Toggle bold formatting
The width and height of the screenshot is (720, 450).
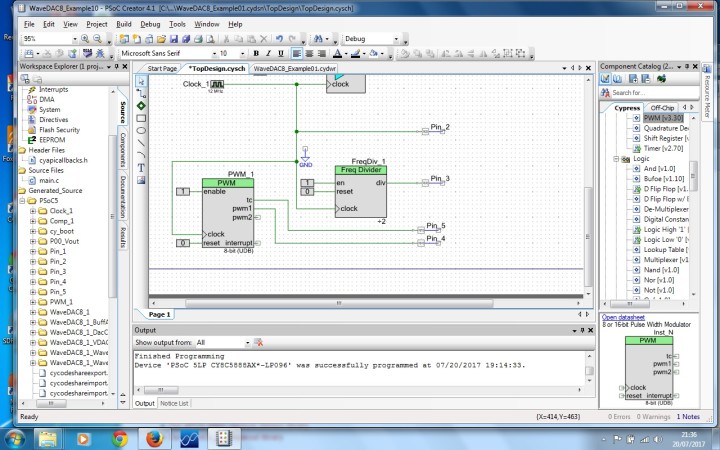[256, 54]
